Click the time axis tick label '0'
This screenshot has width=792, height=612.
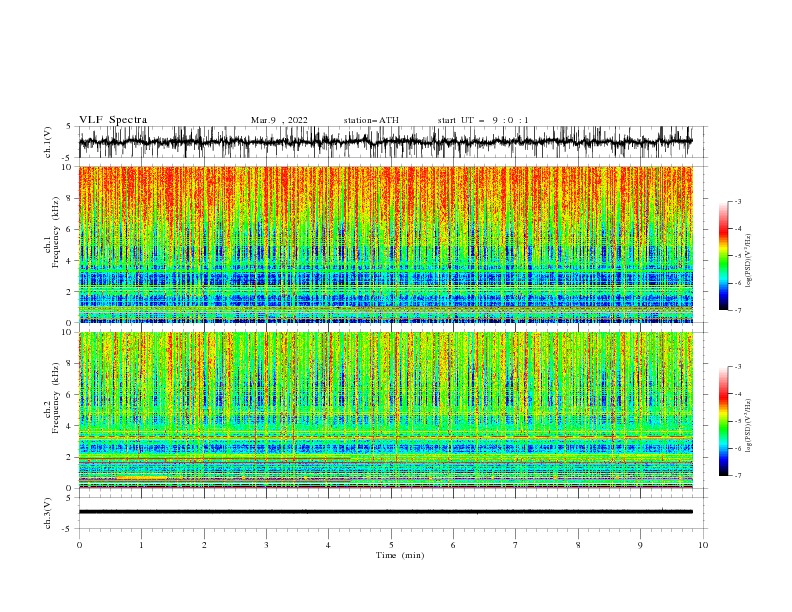(79, 545)
